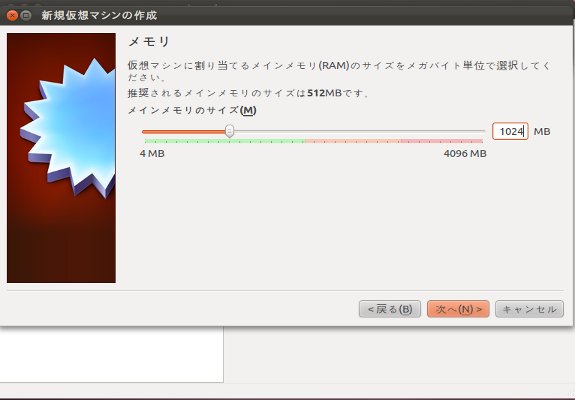Click the 4096 MB maximum label
Viewport: 575px width, 400px height.
point(465,154)
